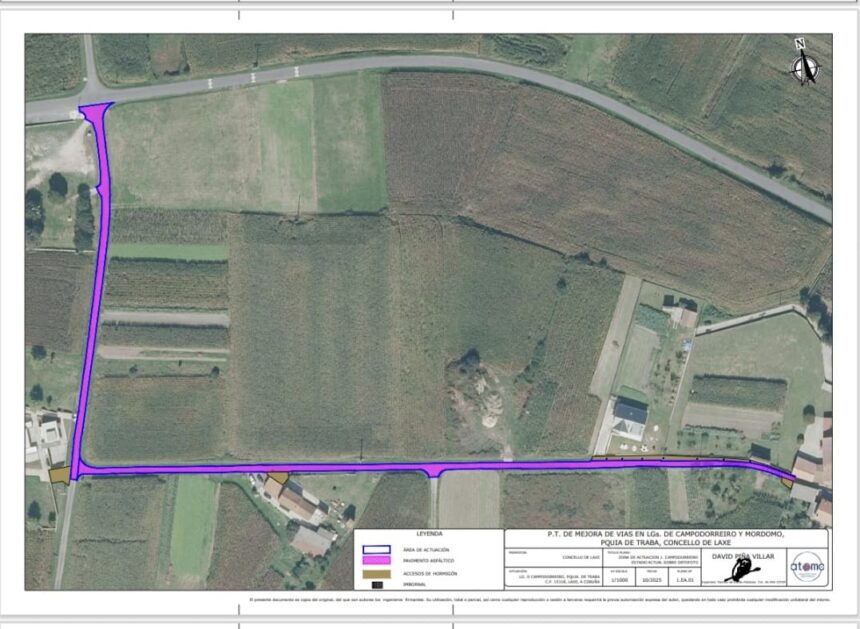
Task: Click the tan concrete access at the road's west end
Action: 59,475
